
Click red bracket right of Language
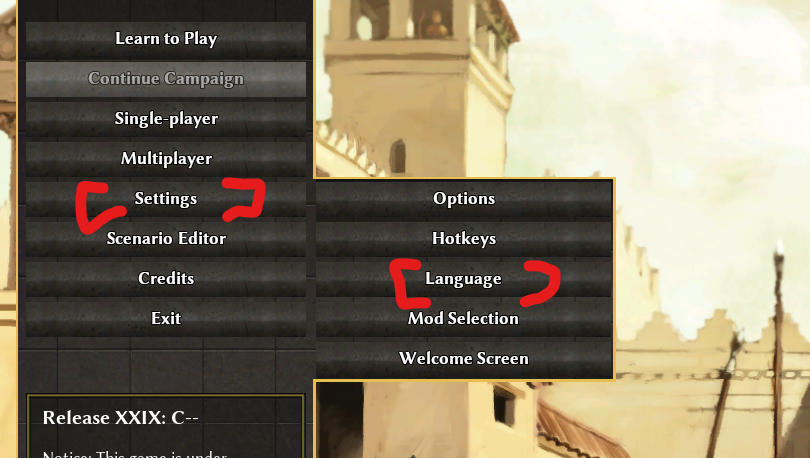point(541,283)
